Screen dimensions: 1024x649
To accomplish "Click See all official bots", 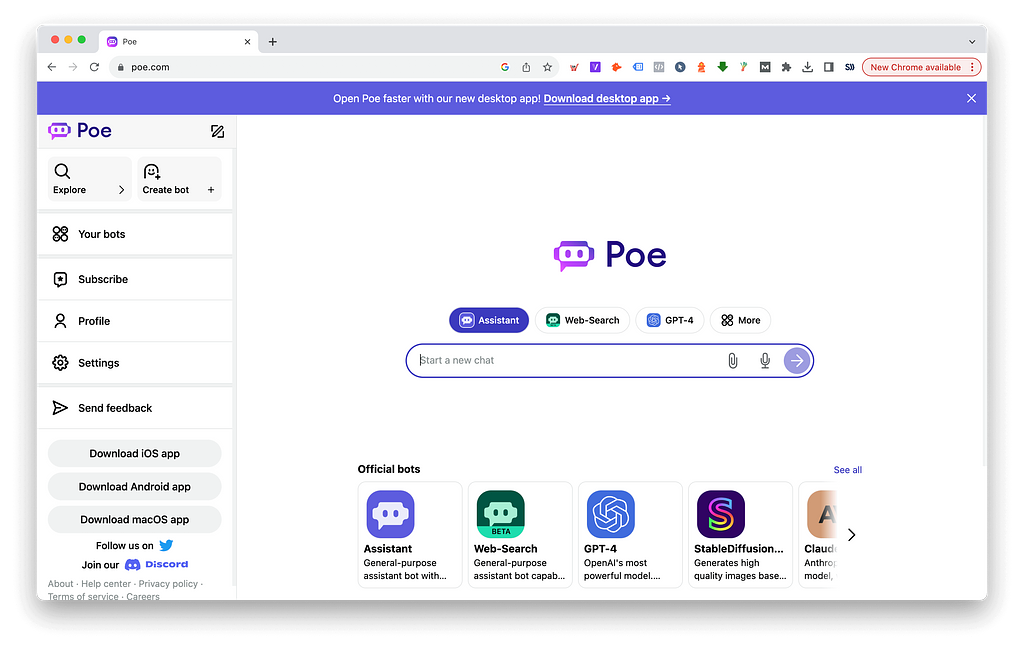I will [x=848, y=470].
